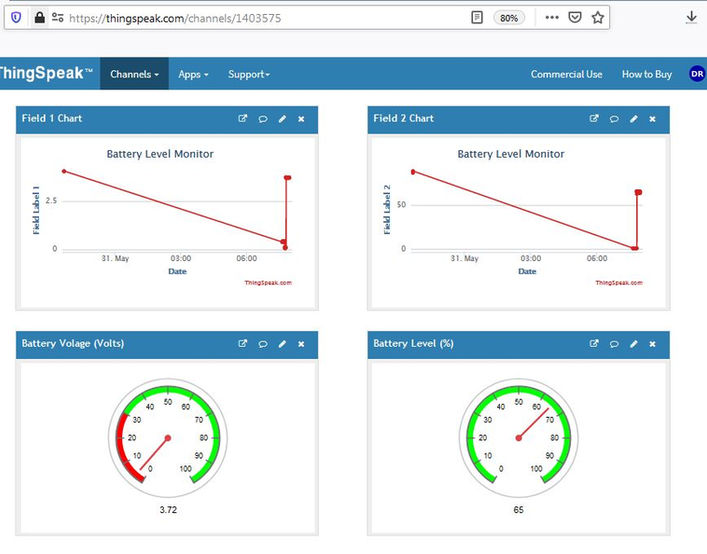Bookmark this page with the star icon

598,18
